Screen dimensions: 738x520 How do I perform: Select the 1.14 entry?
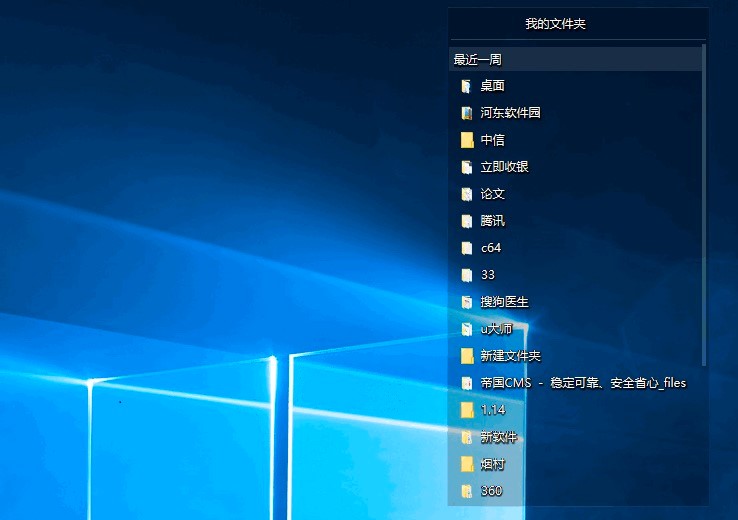point(493,410)
